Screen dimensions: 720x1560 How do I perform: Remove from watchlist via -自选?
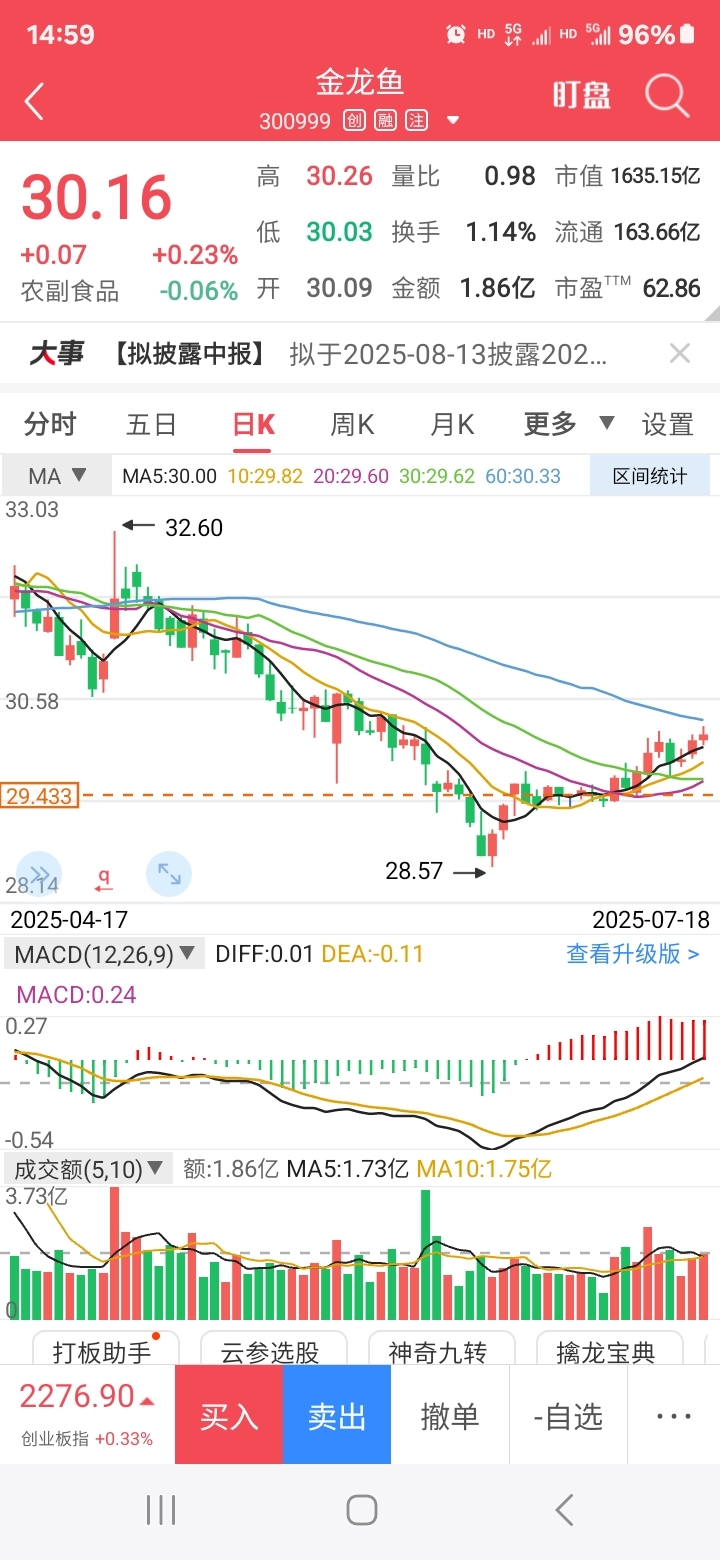[568, 1415]
